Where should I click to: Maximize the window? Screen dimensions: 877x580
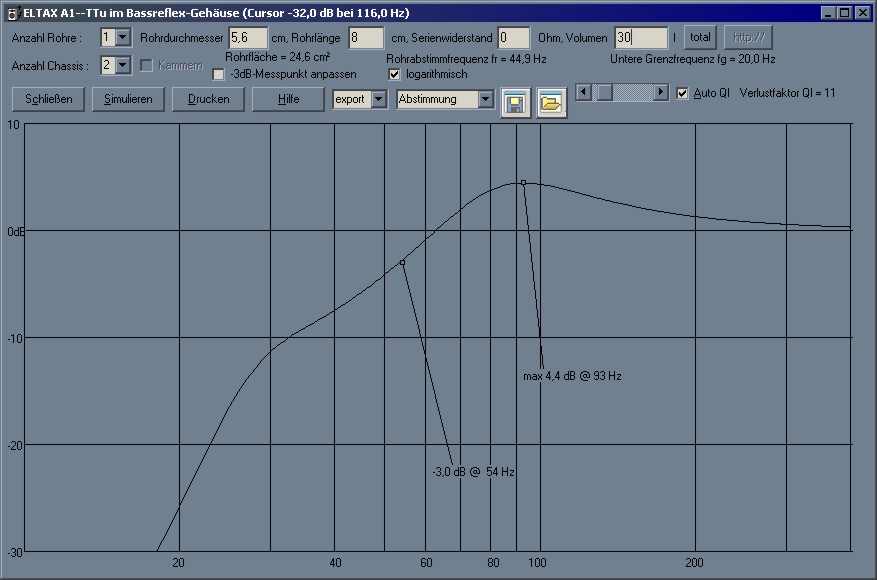tap(845, 12)
